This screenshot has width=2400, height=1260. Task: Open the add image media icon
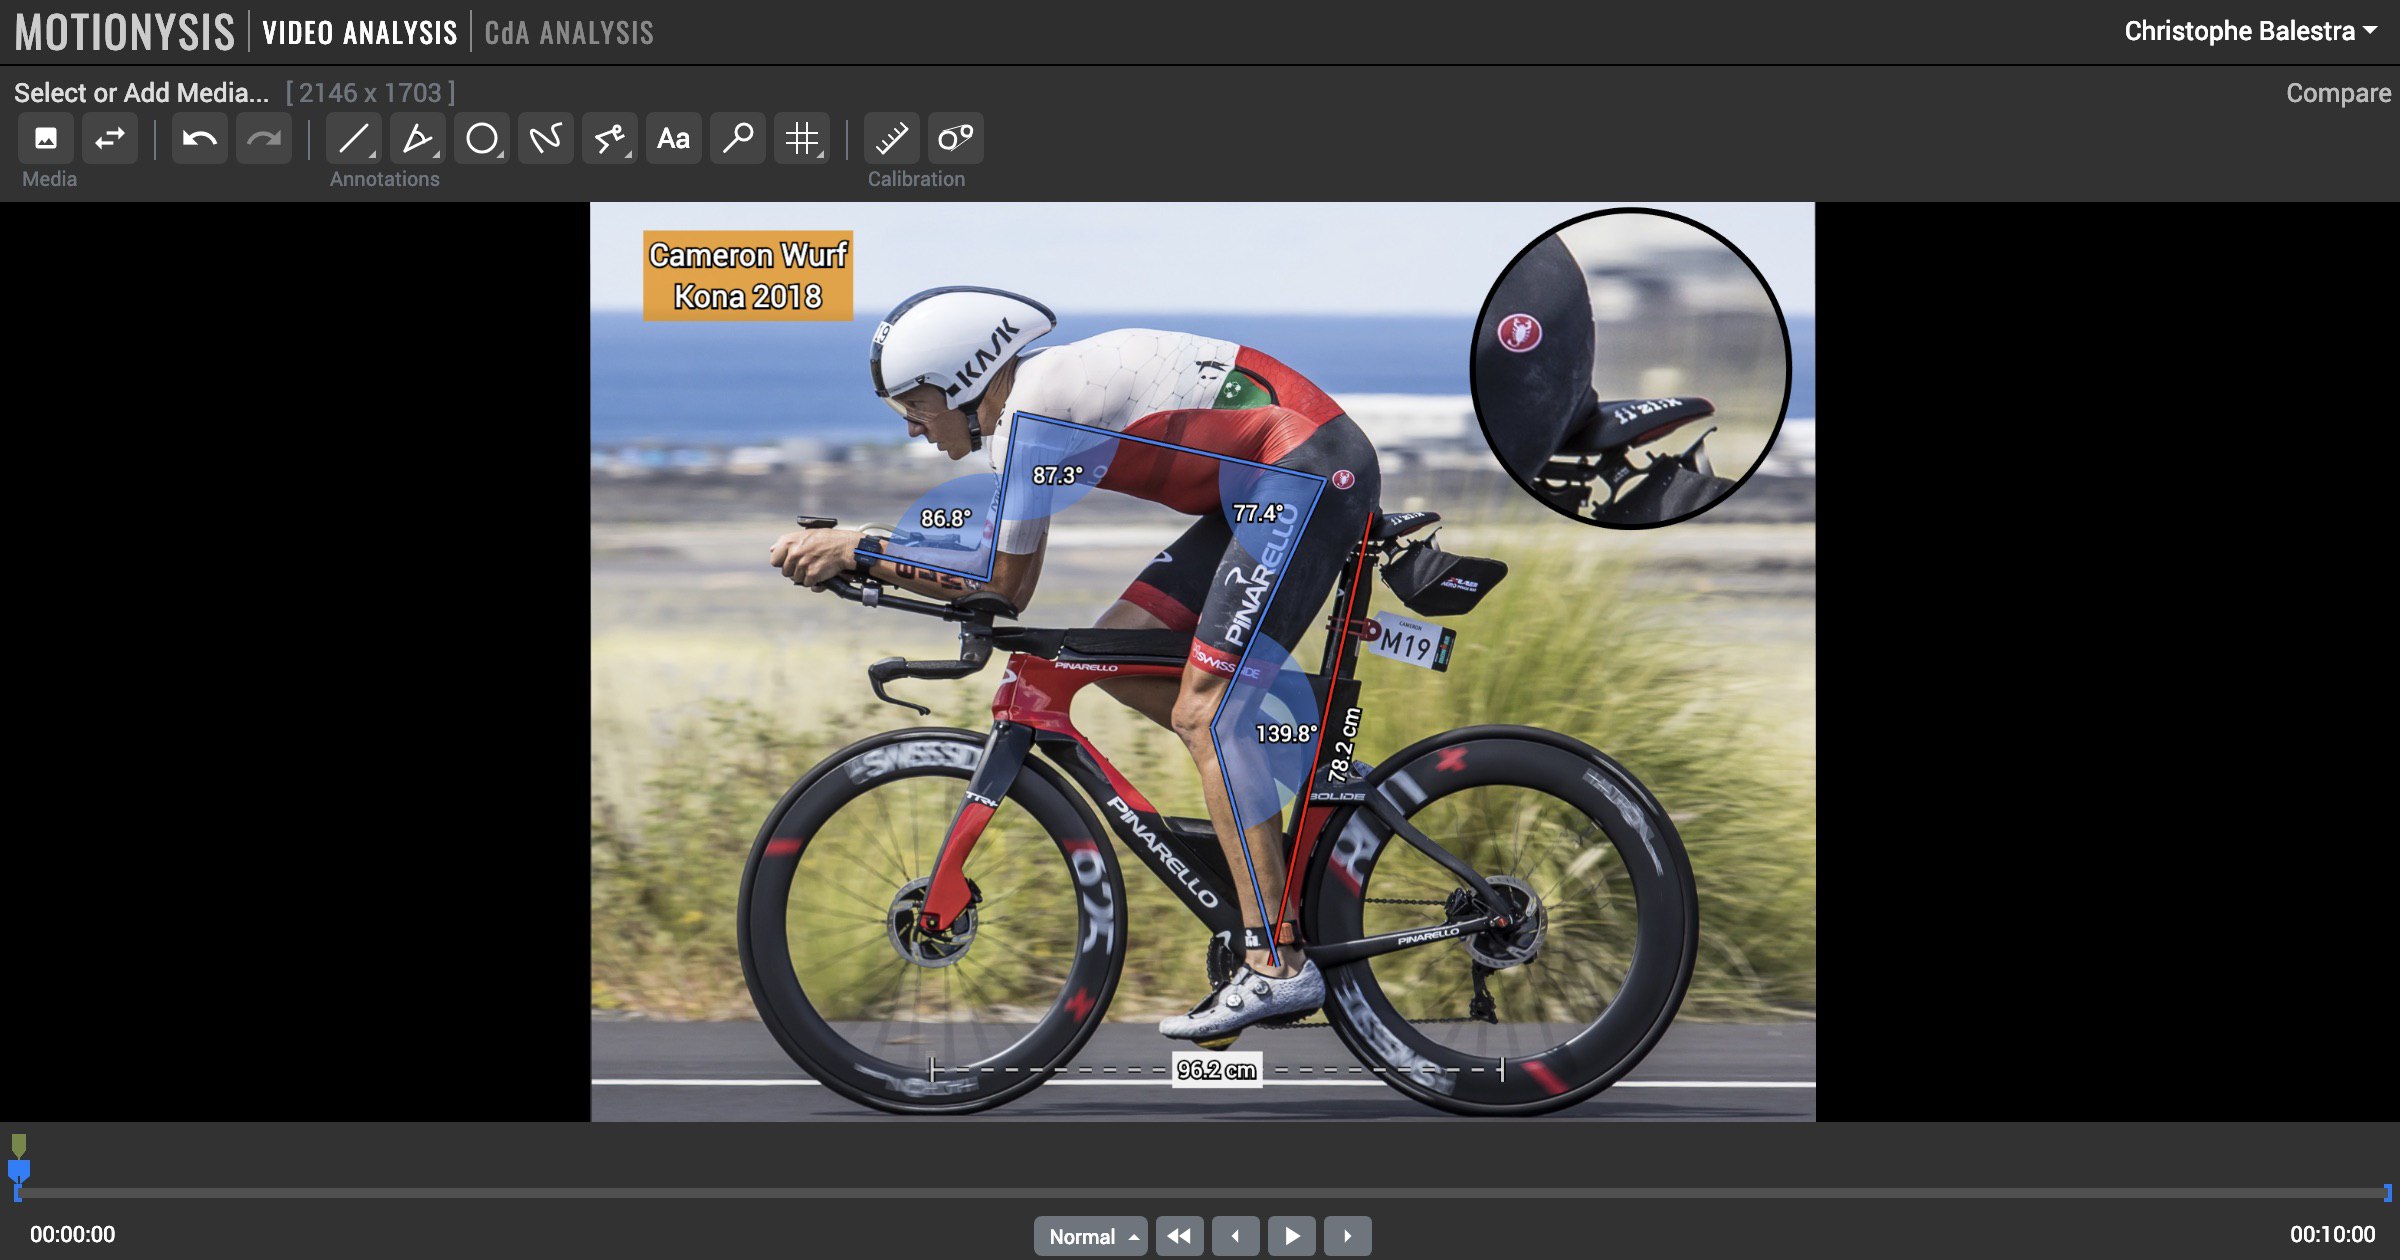[46, 138]
